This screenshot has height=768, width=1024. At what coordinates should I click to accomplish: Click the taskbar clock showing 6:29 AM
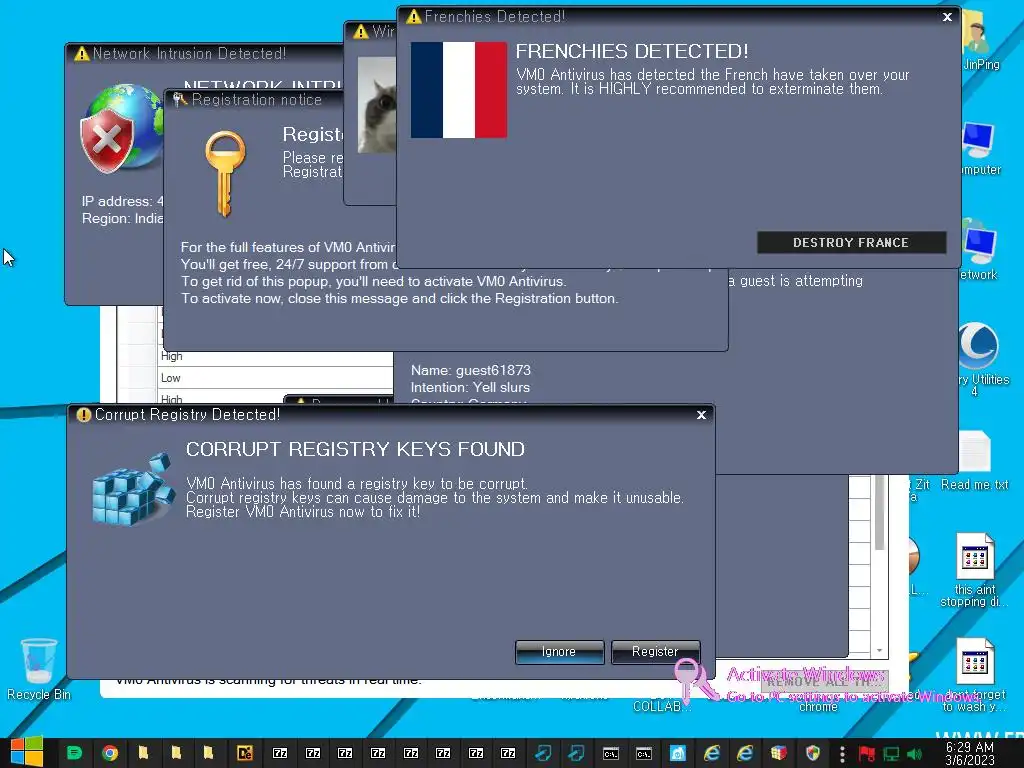(969, 754)
